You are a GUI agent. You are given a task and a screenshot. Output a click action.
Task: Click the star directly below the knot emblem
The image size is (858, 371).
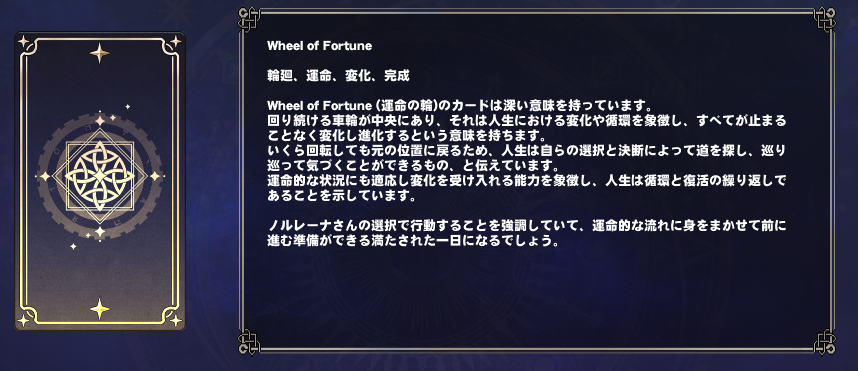(100, 232)
